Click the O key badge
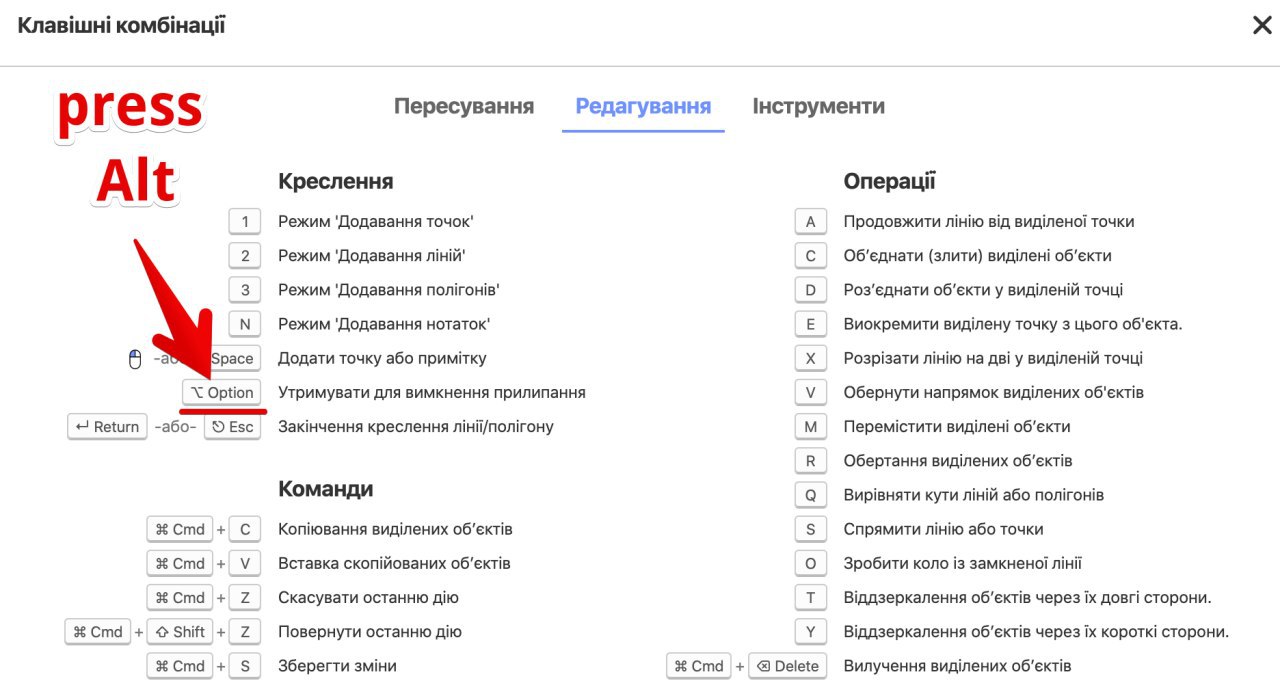The image size is (1280, 696). coord(811,563)
